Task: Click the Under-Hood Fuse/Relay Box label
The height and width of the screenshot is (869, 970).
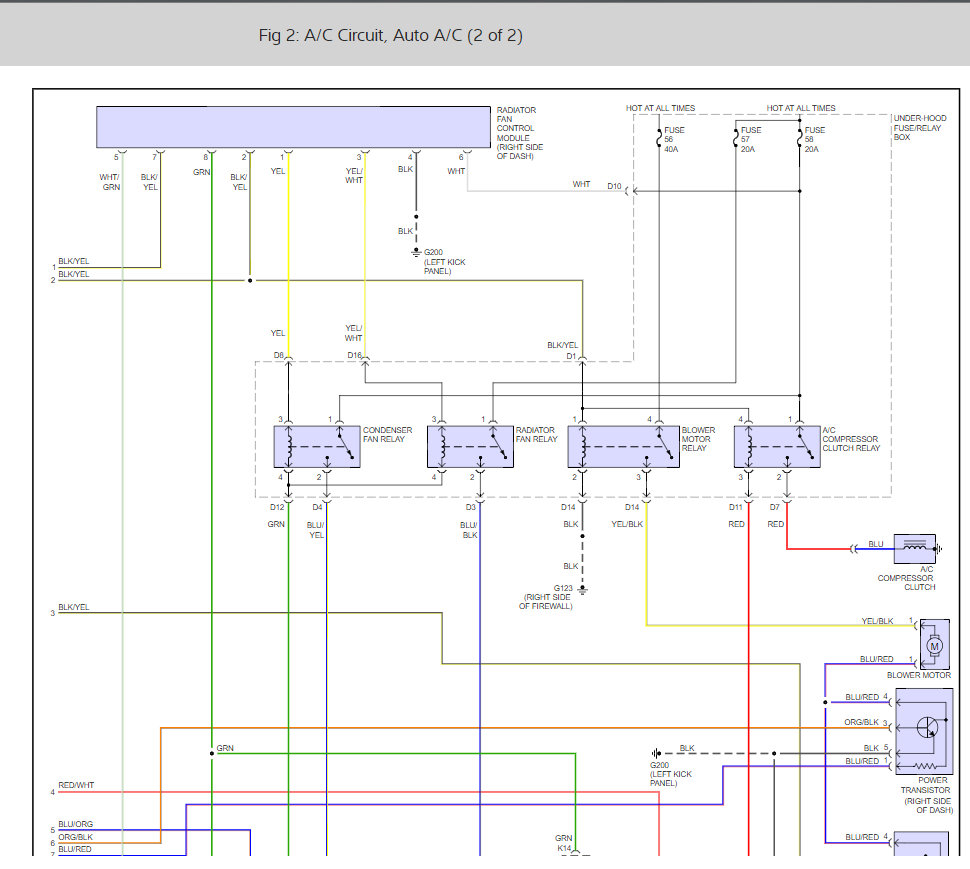Action: 917,127
